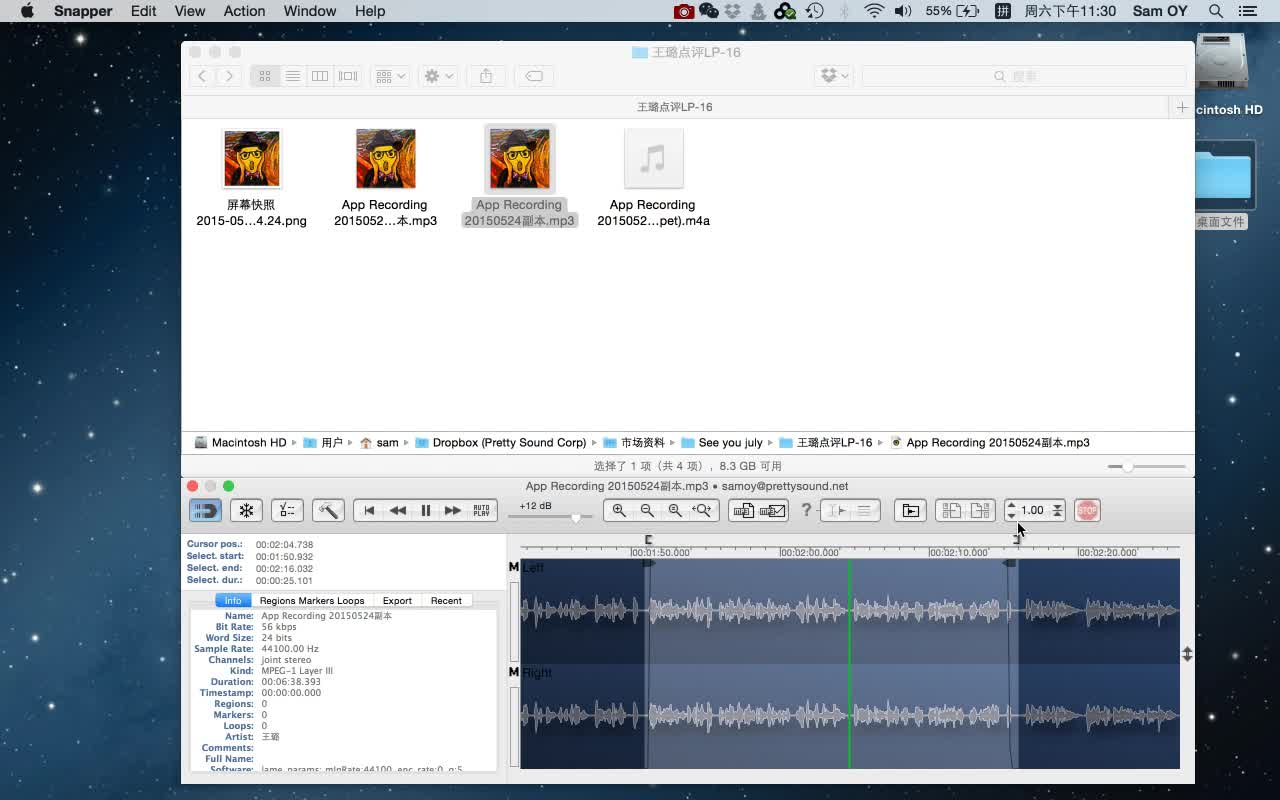Open the Regions Markers Loops tab

tap(312, 600)
